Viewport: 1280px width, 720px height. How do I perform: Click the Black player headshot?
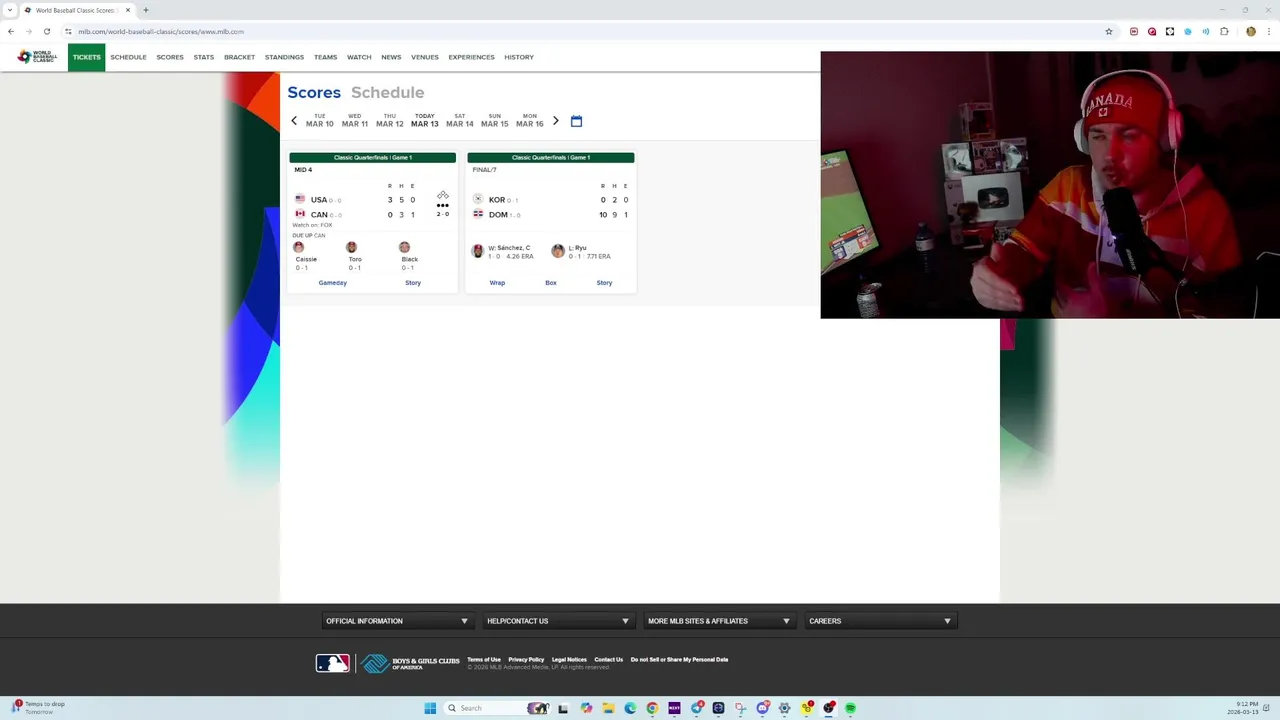pyautogui.click(x=404, y=247)
